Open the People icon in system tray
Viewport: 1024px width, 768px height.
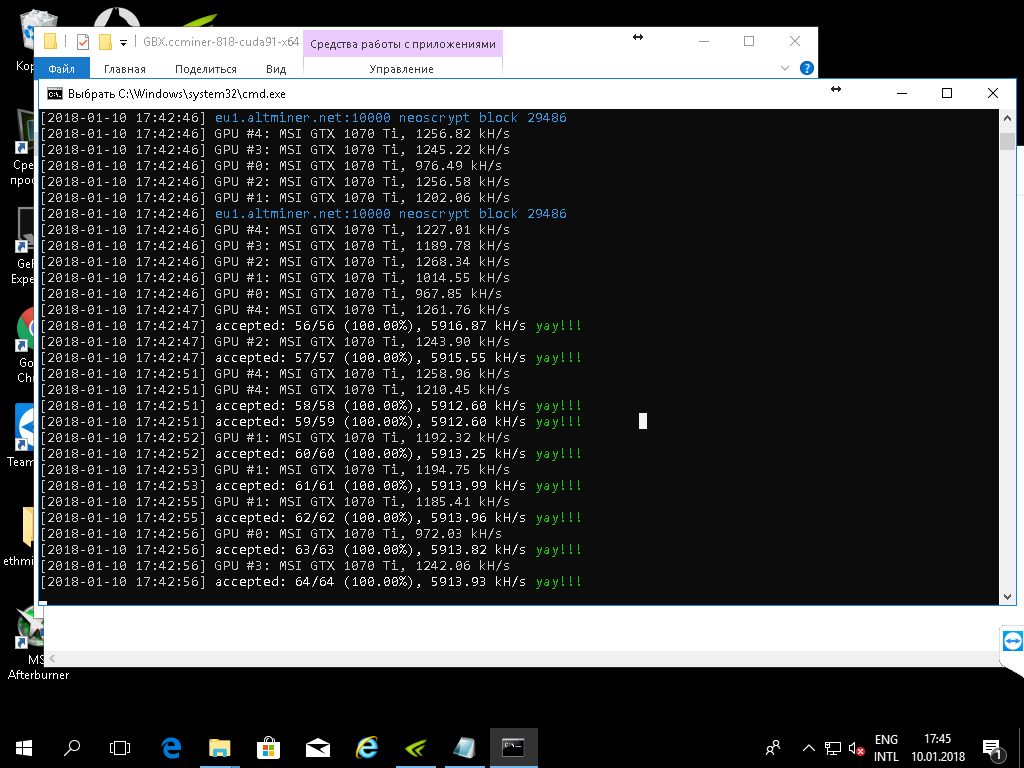[773, 748]
